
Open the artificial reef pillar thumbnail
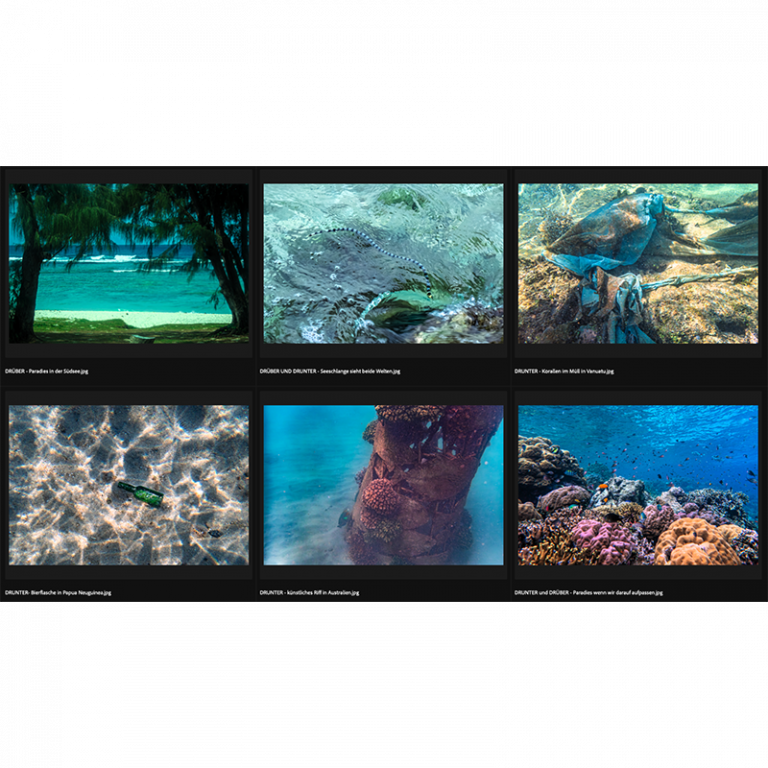[384, 485]
